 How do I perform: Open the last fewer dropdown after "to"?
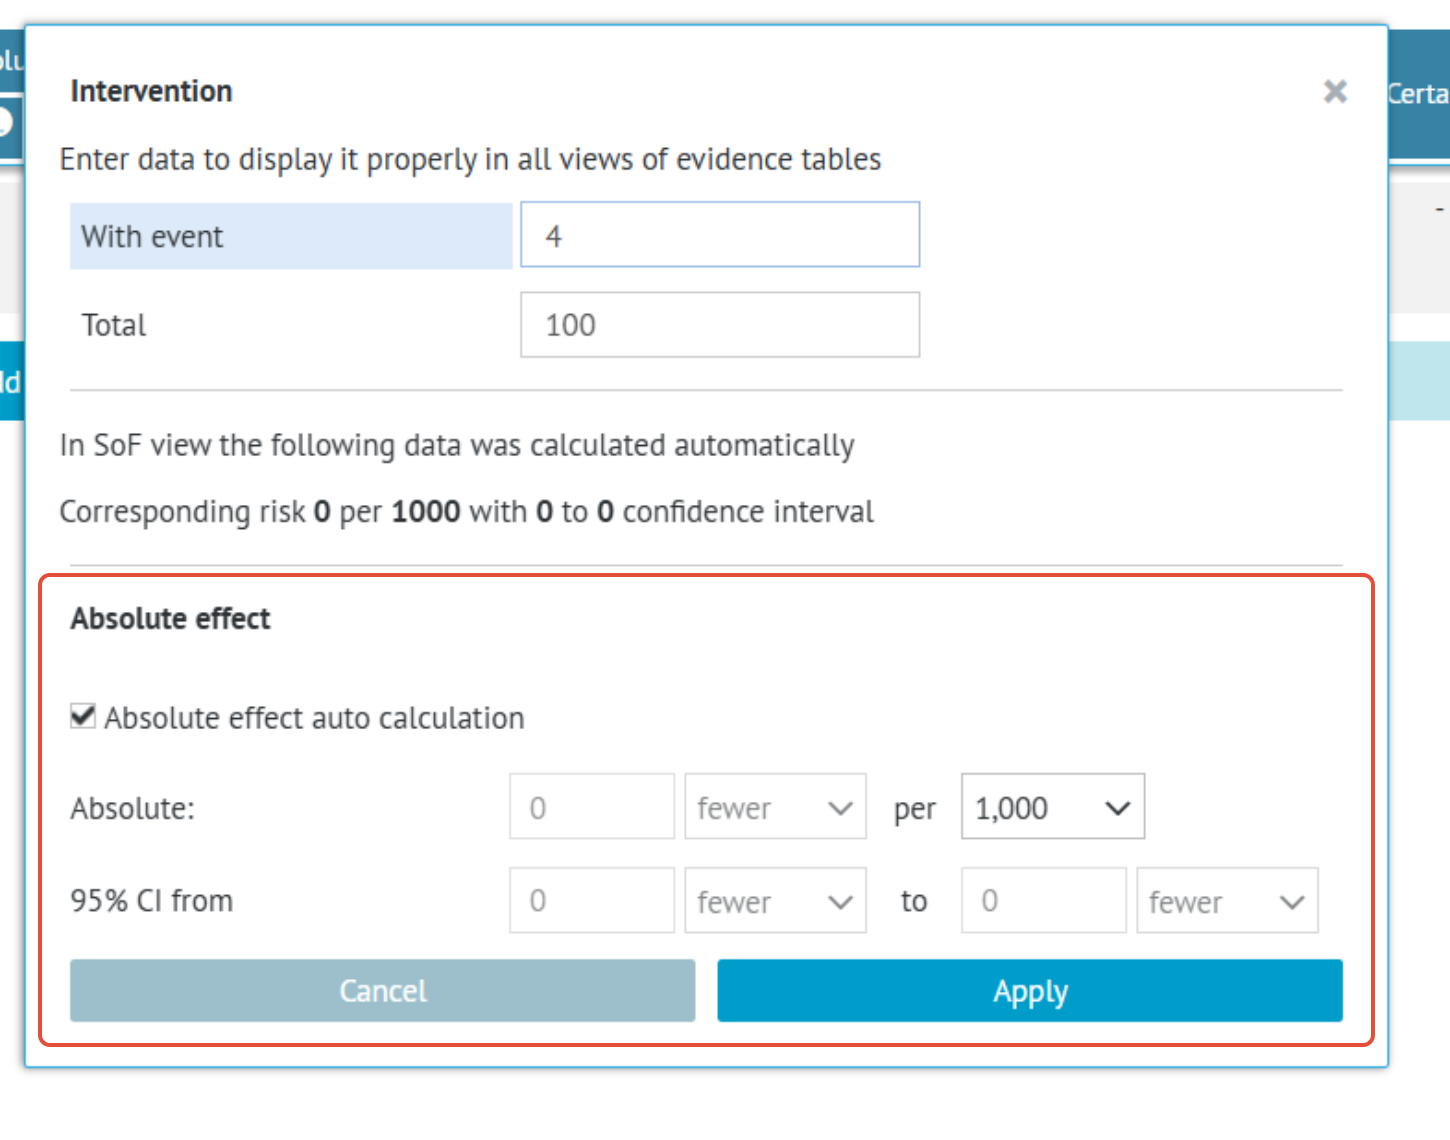point(1227,901)
